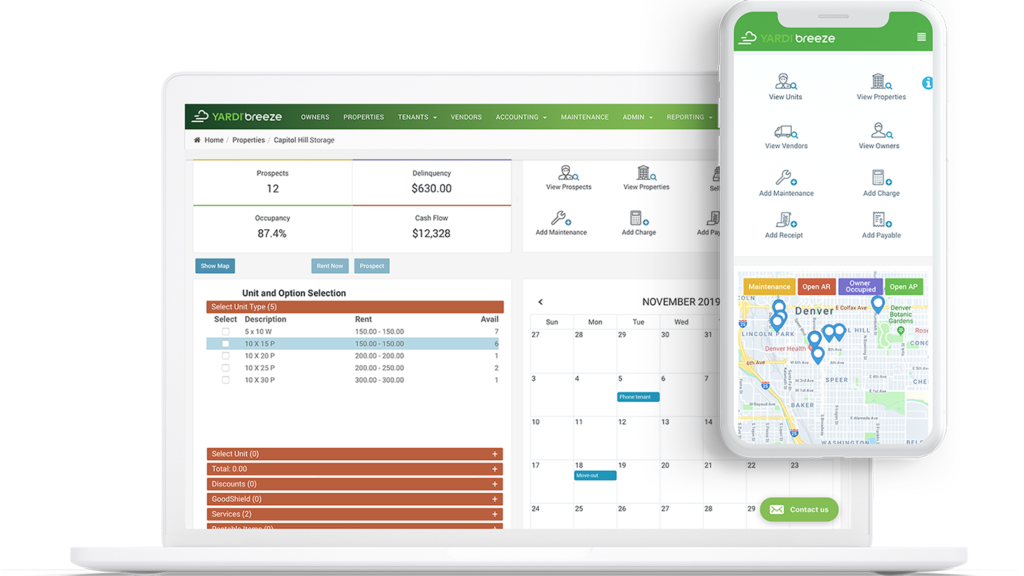Click the View Prospects icon on the dashboard
The width and height of the screenshot is (1024, 576).
(568, 177)
